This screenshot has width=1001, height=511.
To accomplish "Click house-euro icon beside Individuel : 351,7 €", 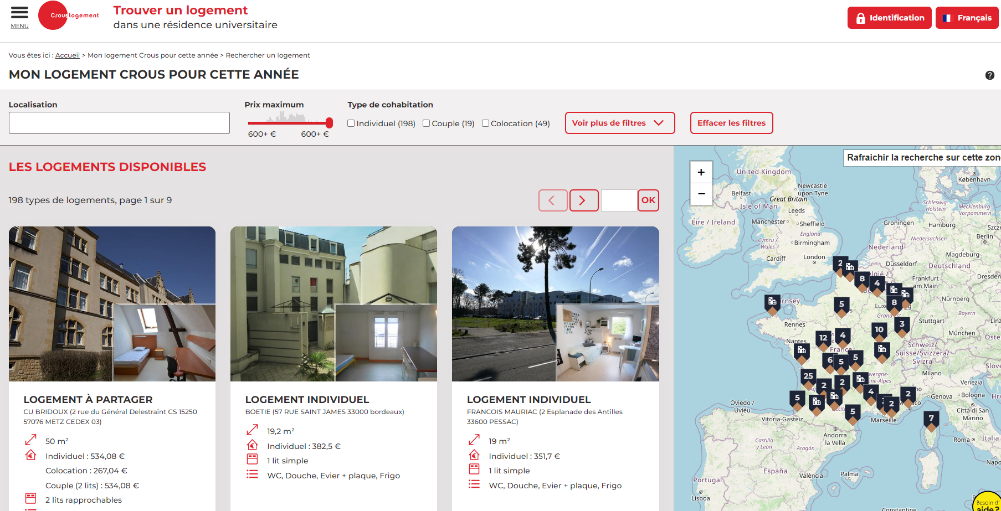I will 474,455.
